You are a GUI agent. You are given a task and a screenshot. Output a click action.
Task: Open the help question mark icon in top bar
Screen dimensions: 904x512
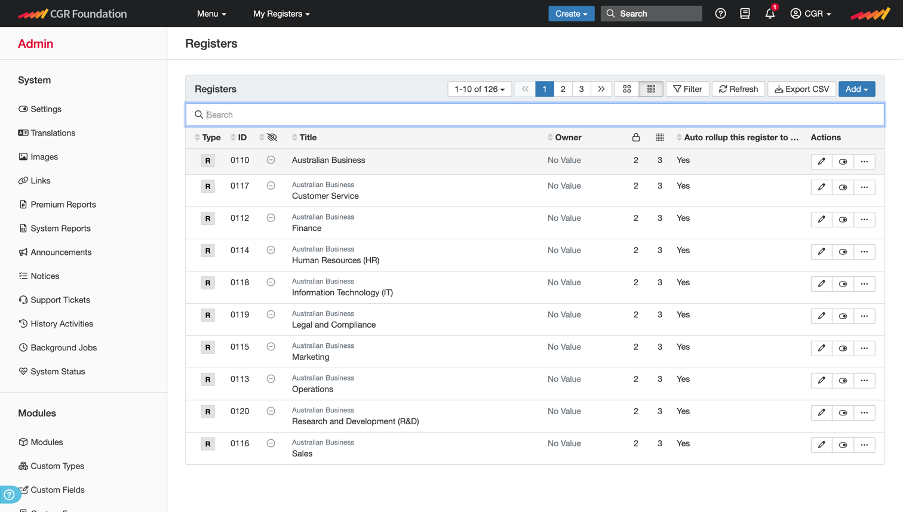point(720,14)
